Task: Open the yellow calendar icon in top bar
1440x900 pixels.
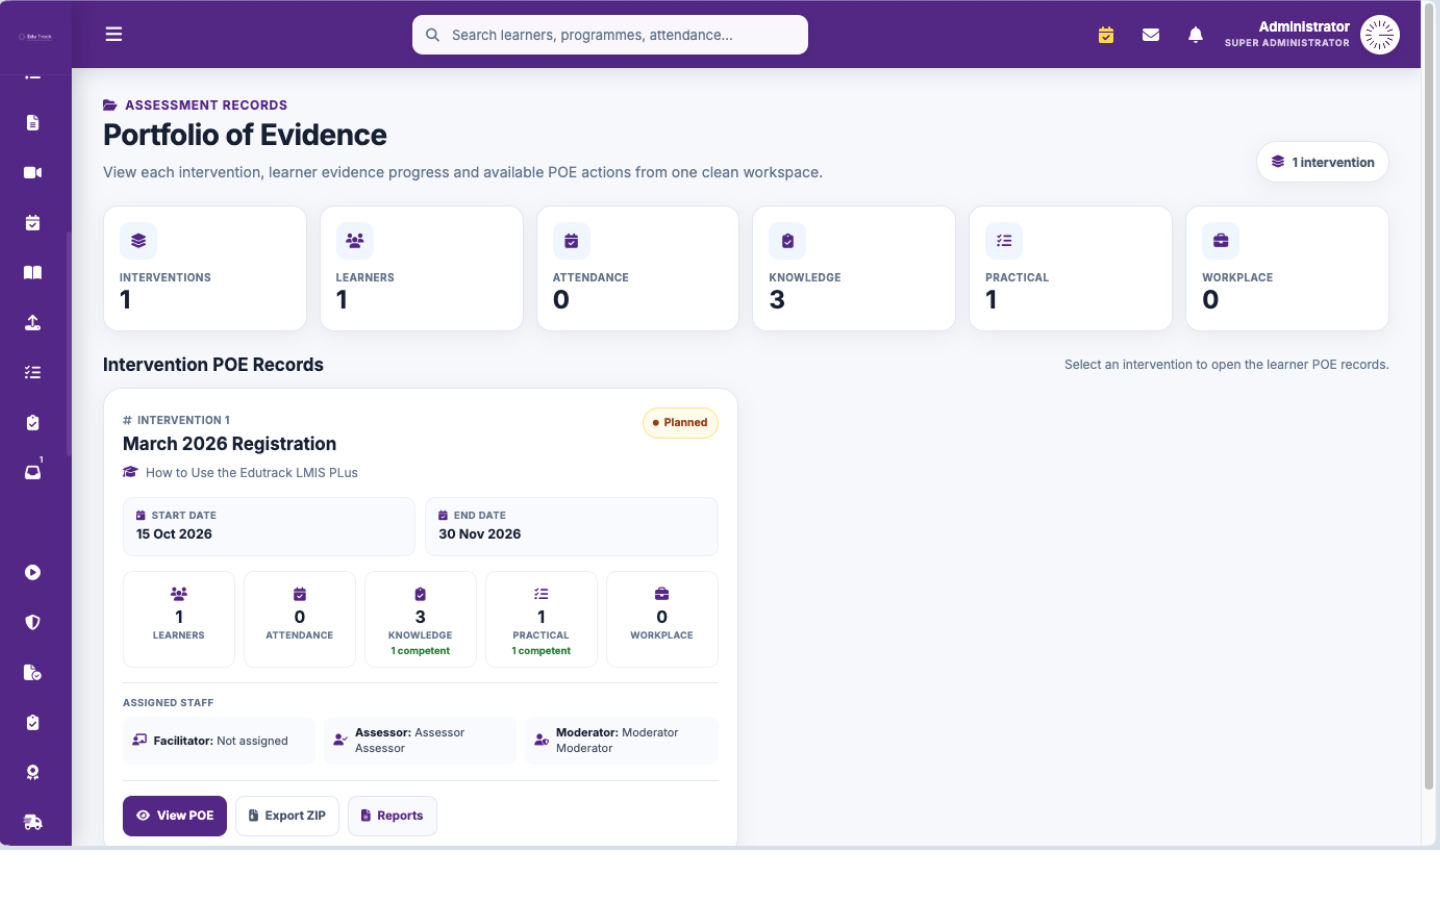Action: (1106, 35)
